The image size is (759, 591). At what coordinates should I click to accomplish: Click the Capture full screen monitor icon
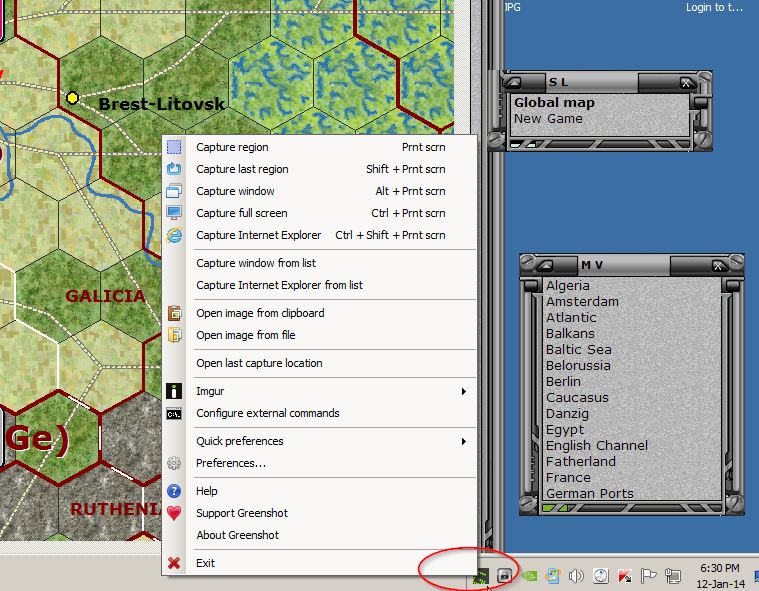[174, 213]
